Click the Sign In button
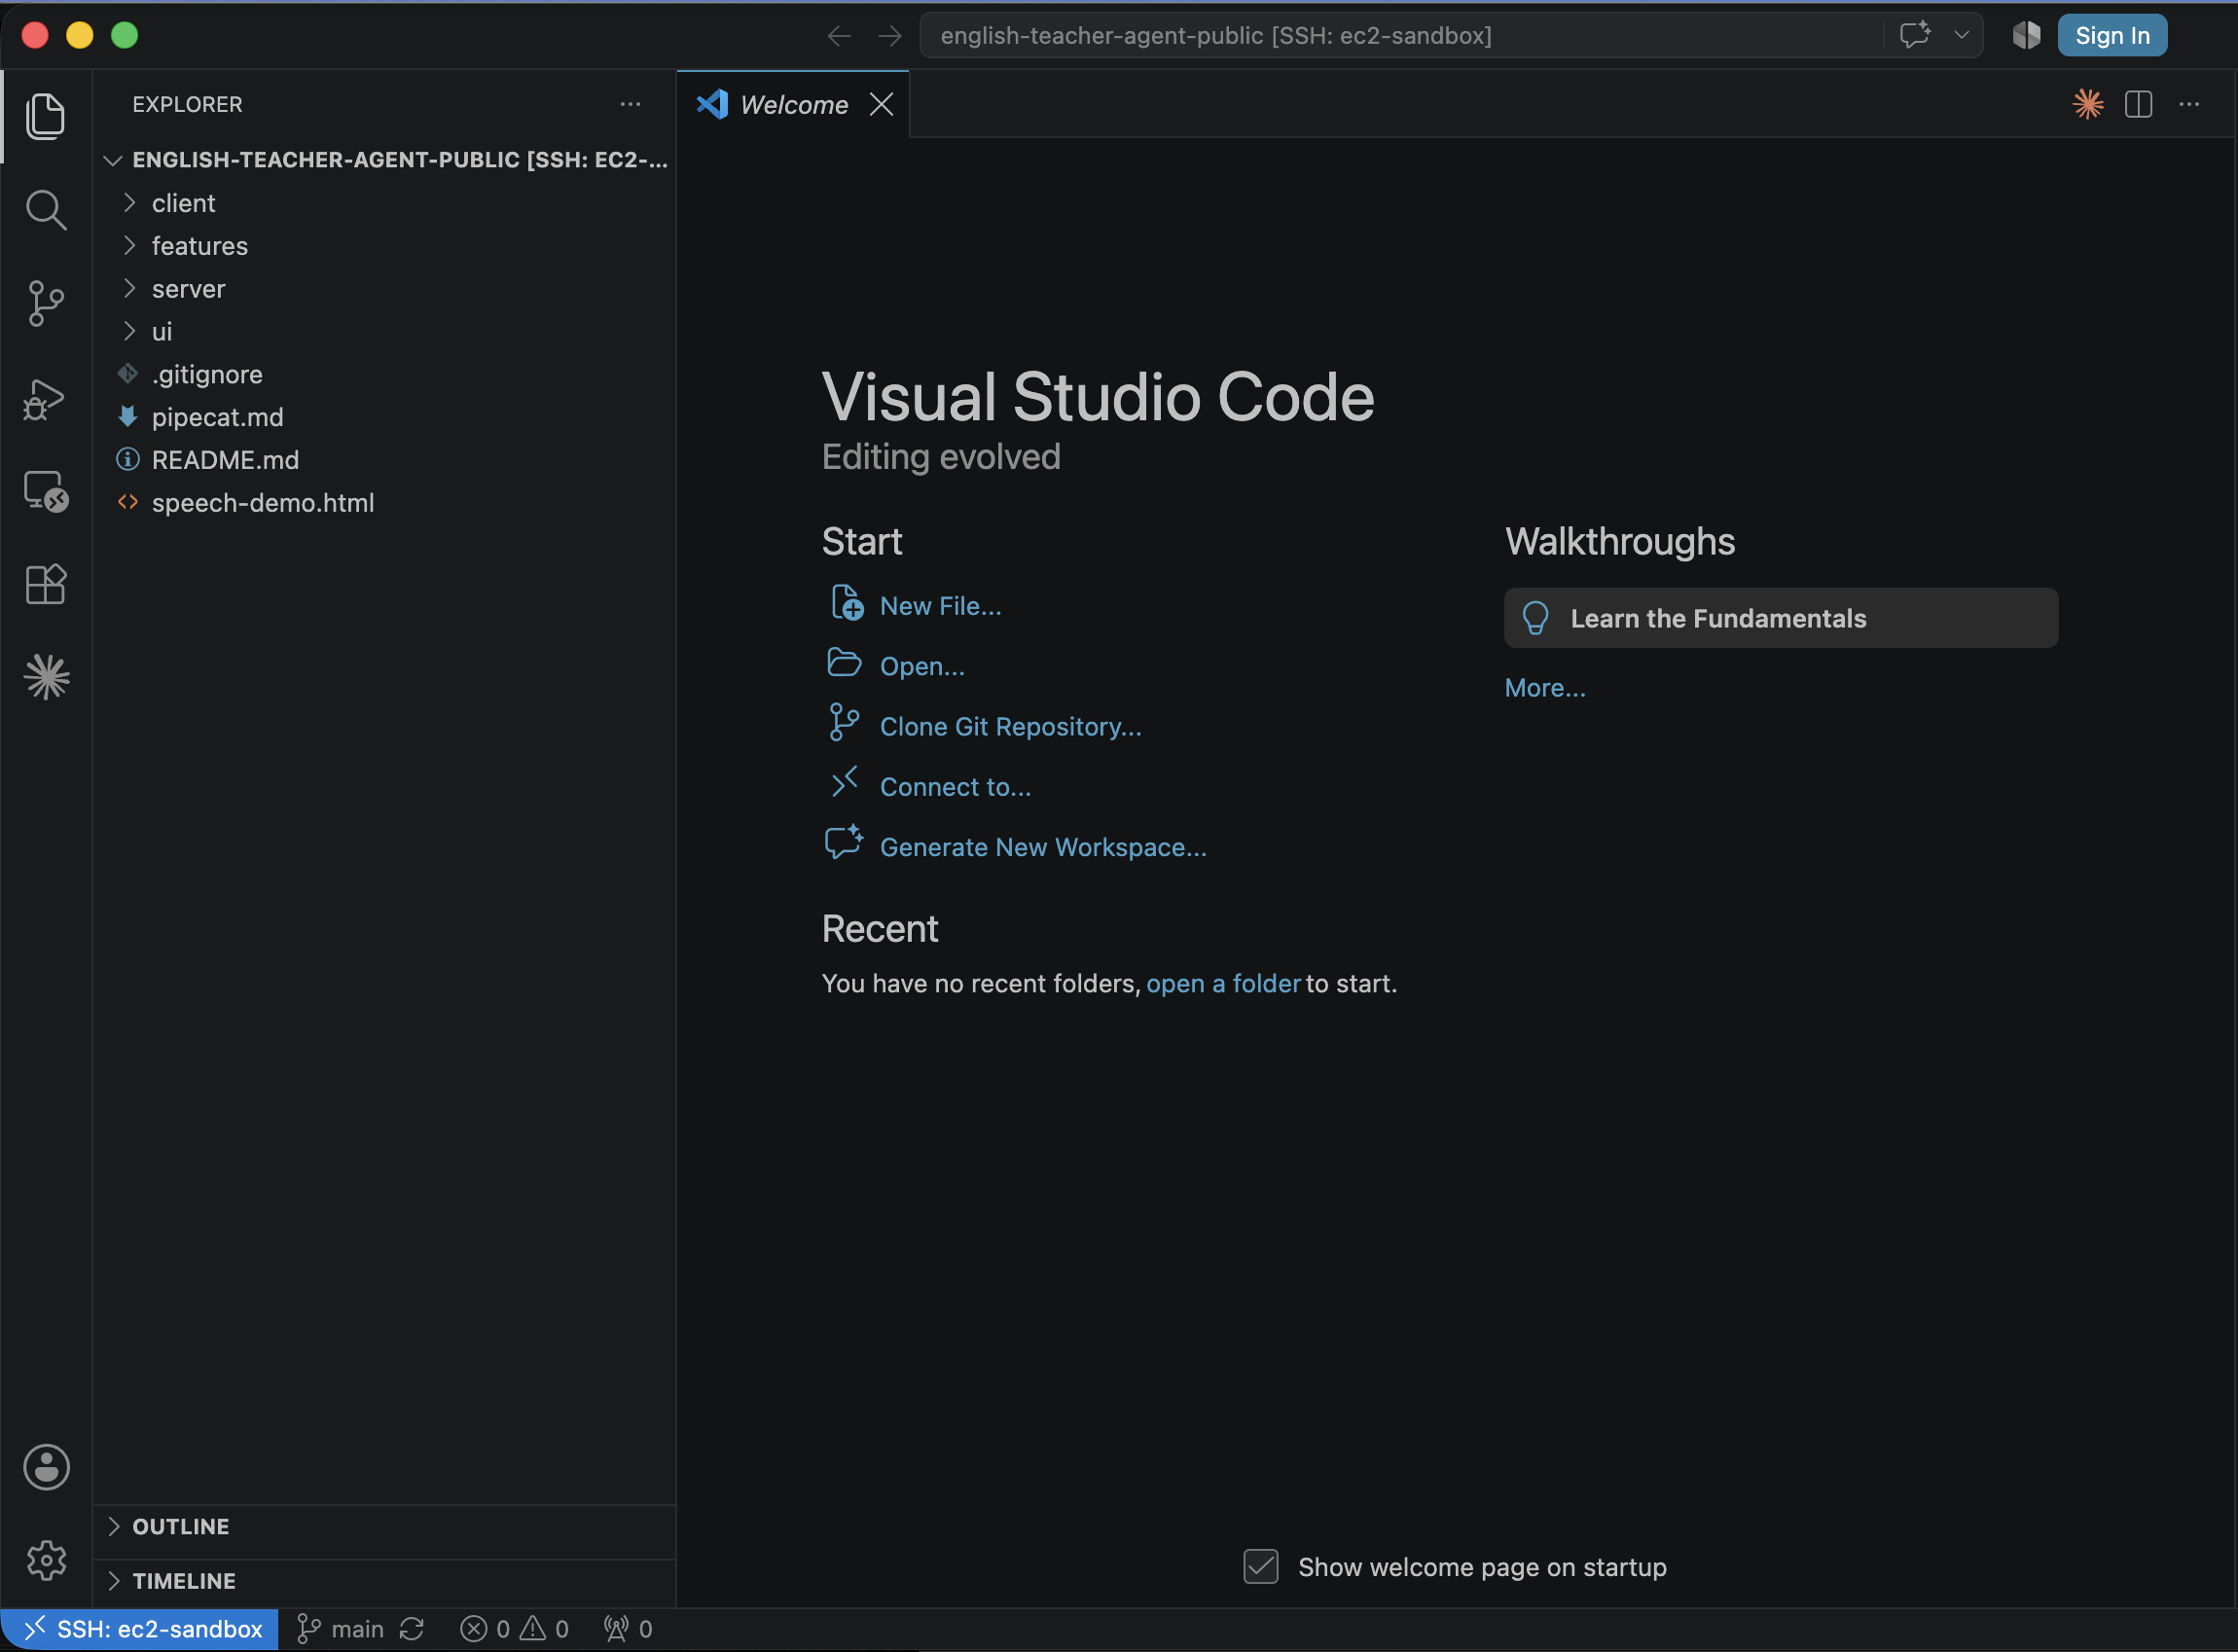Image resolution: width=2238 pixels, height=1652 pixels. pyautogui.click(x=2112, y=36)
